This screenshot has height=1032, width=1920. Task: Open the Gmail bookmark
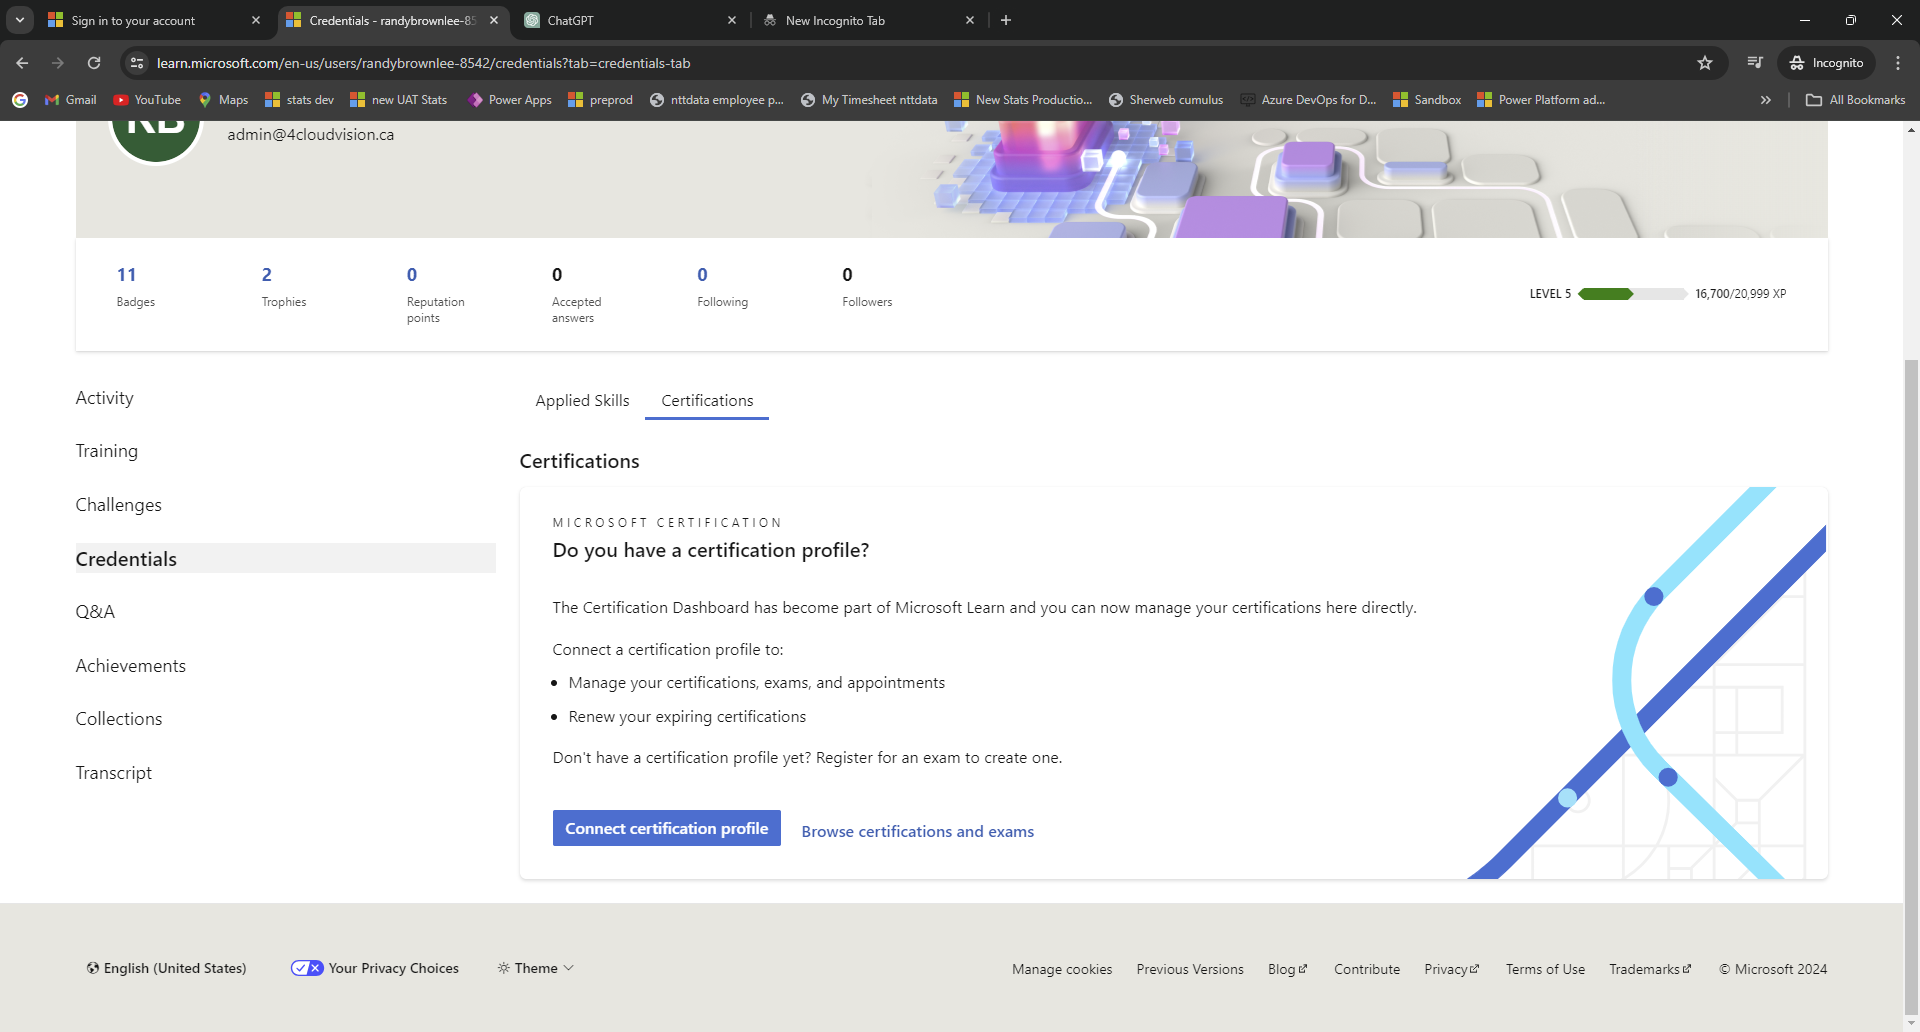pyautogui.click(x=69, y=99)
